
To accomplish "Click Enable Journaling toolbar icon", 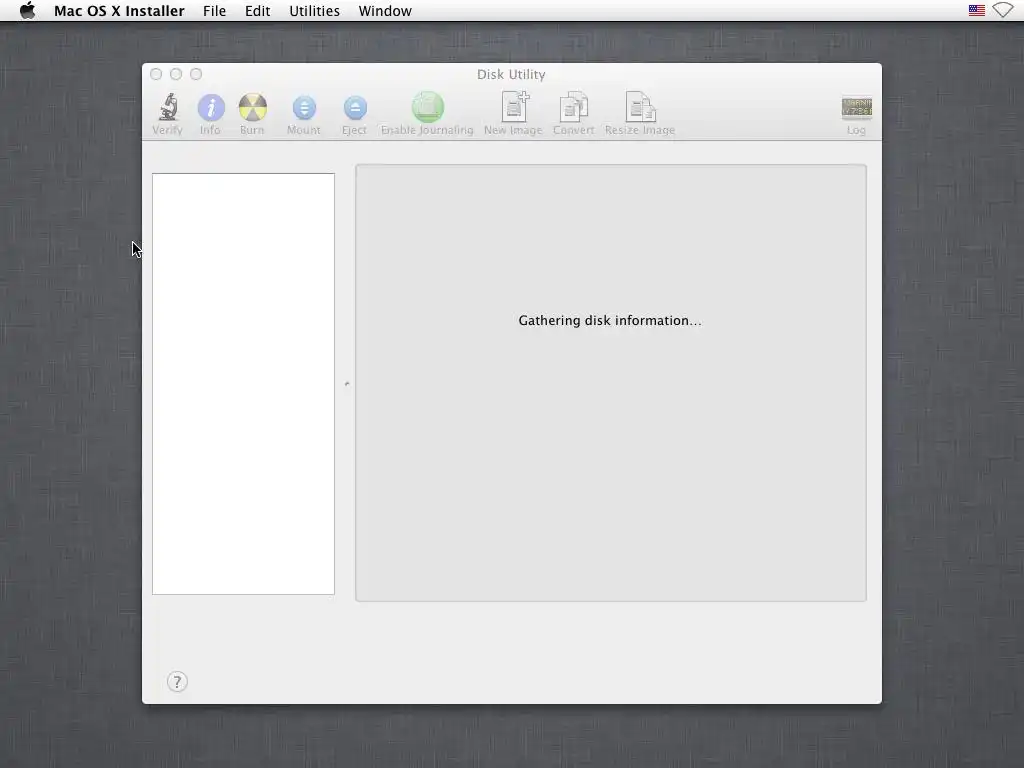I will coord(428,107).
